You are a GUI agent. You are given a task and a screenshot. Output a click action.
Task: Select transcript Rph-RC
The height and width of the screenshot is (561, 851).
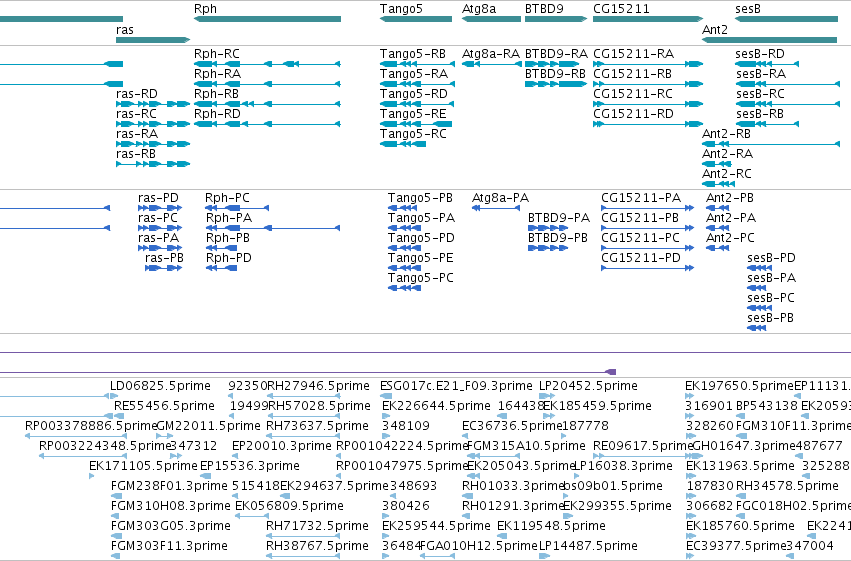pos(217,54)
